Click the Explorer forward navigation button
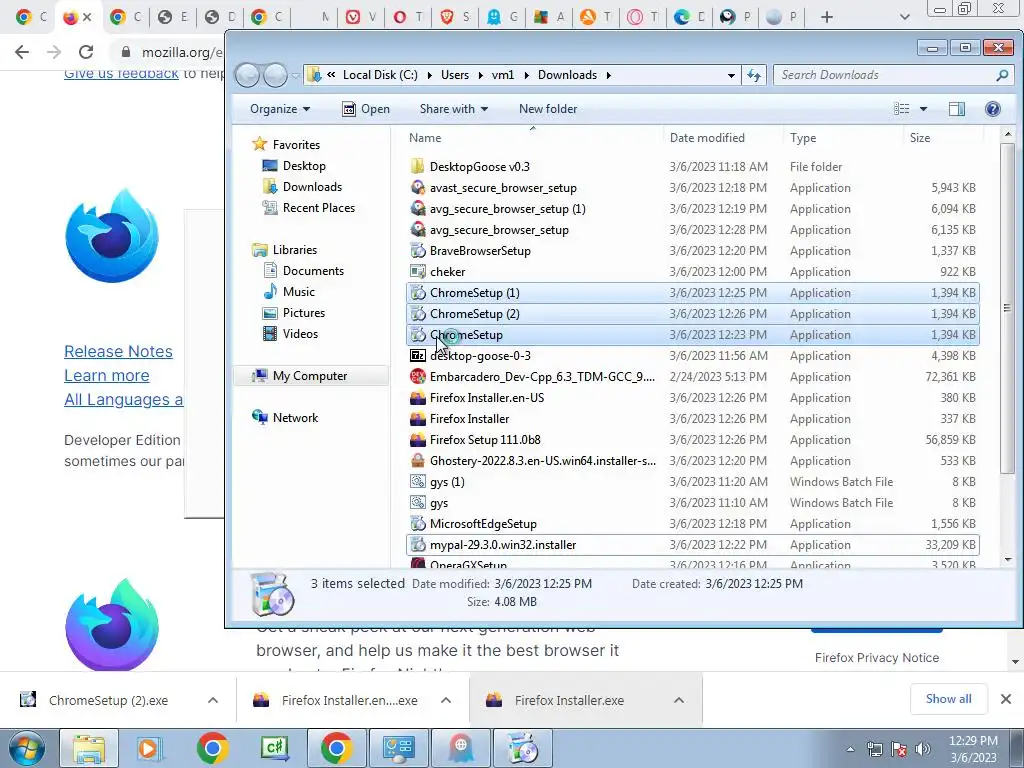 point(275,75)
